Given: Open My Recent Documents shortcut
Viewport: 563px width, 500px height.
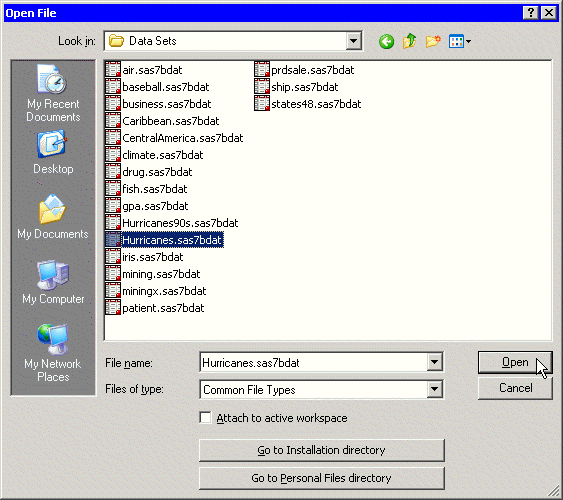Looking at the screenshot, I should coord(53,93).
